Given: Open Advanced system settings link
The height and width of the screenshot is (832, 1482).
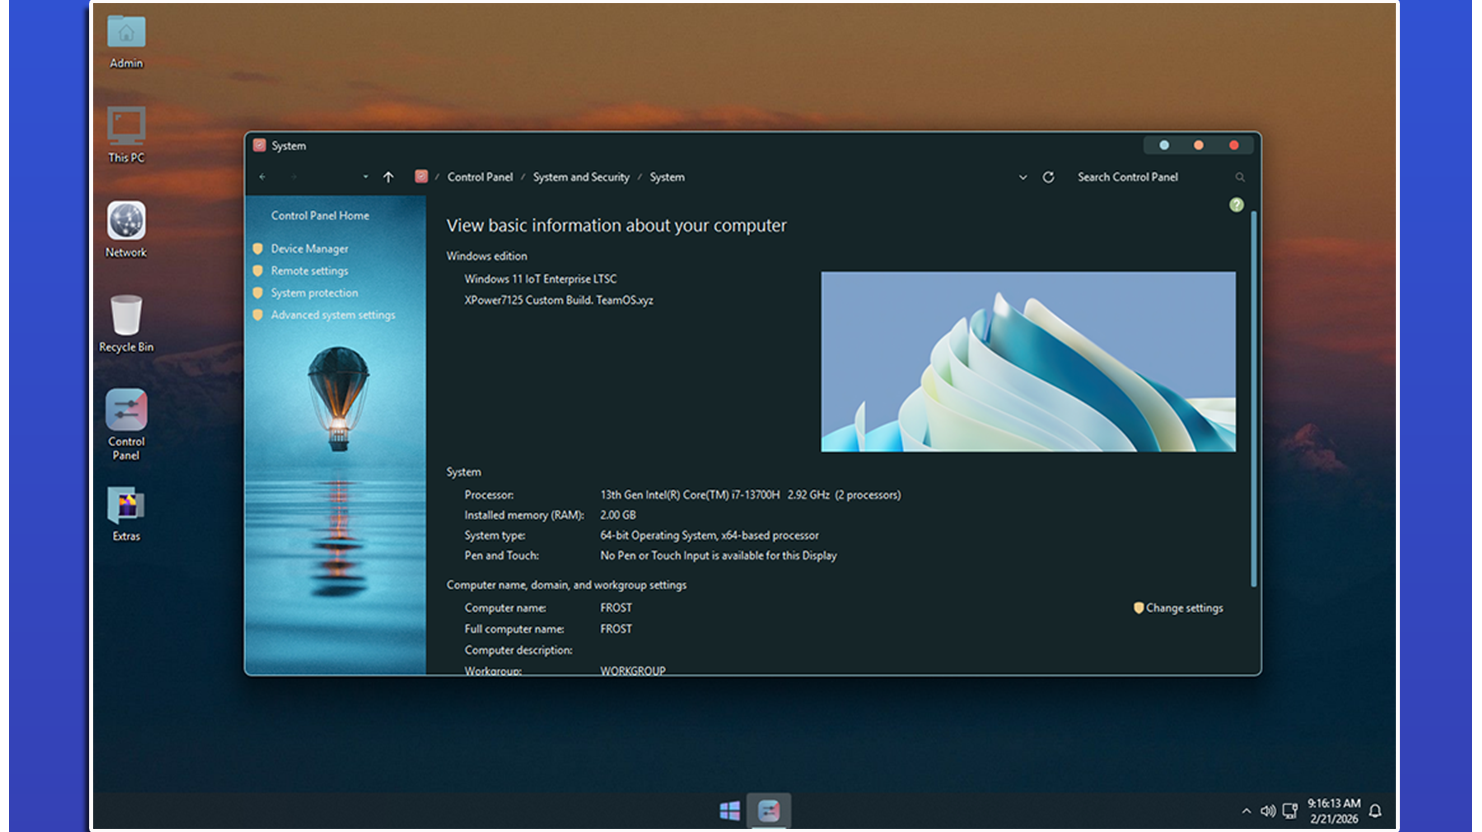Looking at the screenshot, I should coord(332,315).
